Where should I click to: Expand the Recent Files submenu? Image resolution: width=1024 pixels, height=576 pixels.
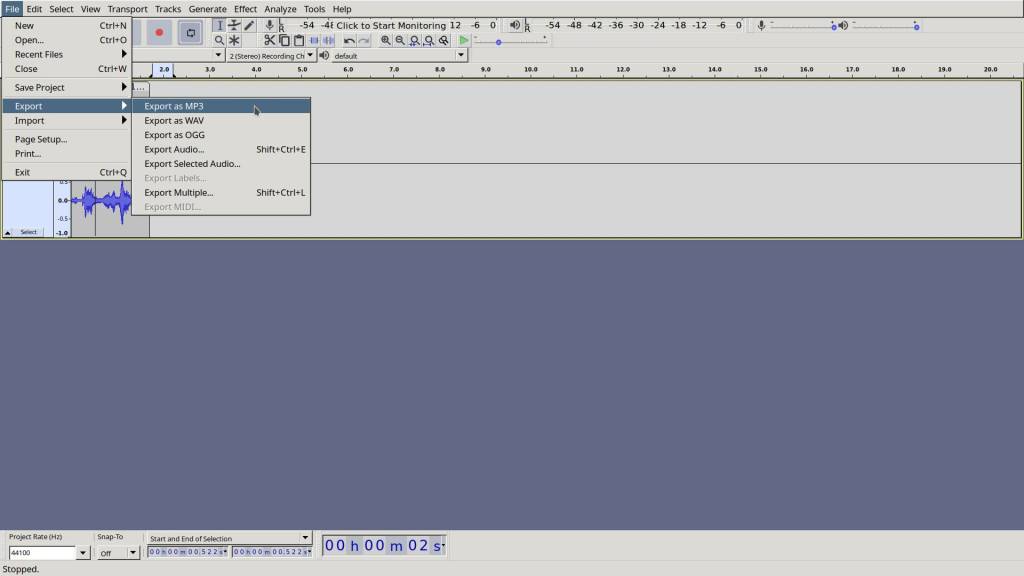point(67,54)
